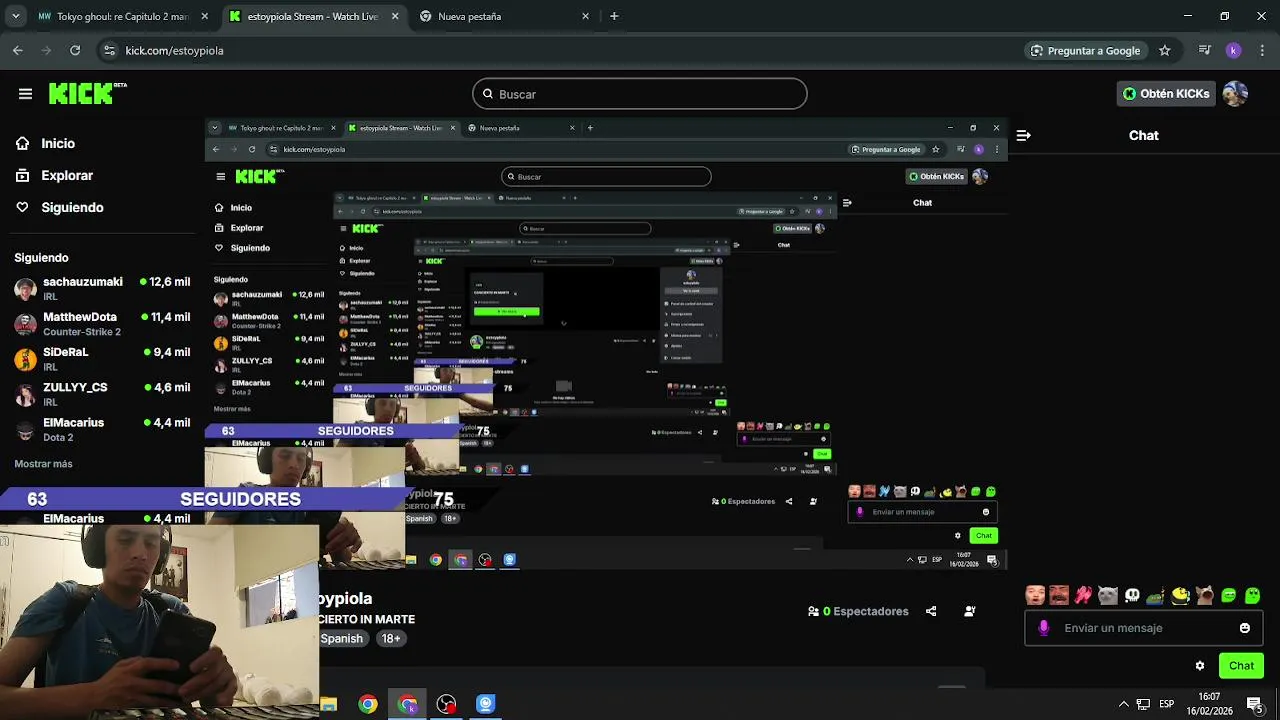Insert the Pepe frog emote
This screenshot has height=720, width=1280.
1156,596
